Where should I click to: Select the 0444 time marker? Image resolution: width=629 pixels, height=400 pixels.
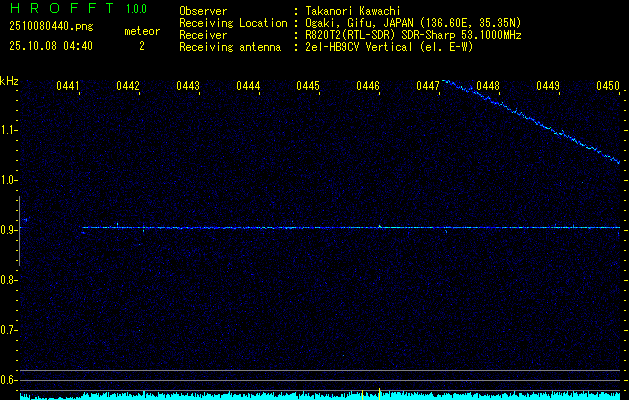pos(248,87)
